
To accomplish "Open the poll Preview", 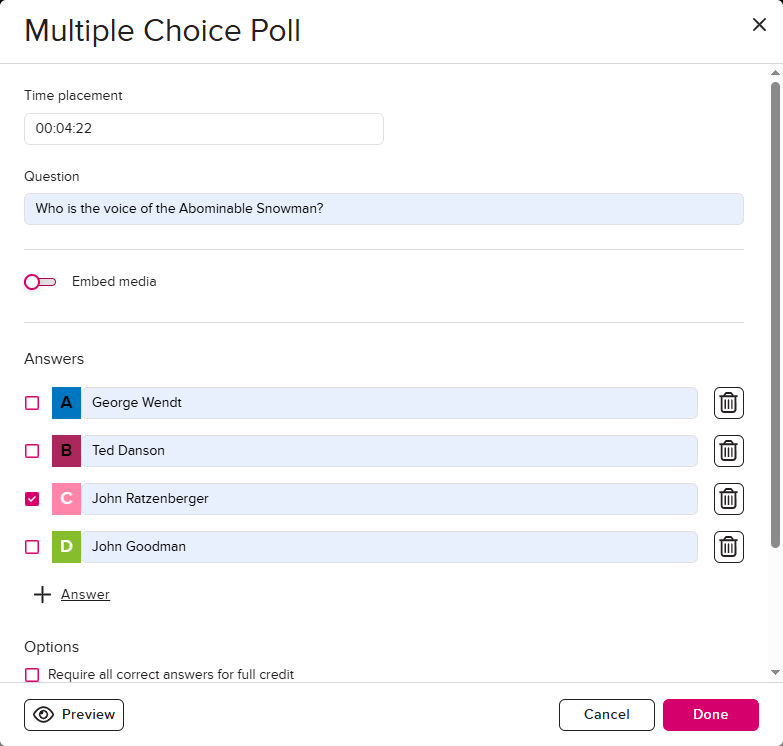I will [74, 715].
